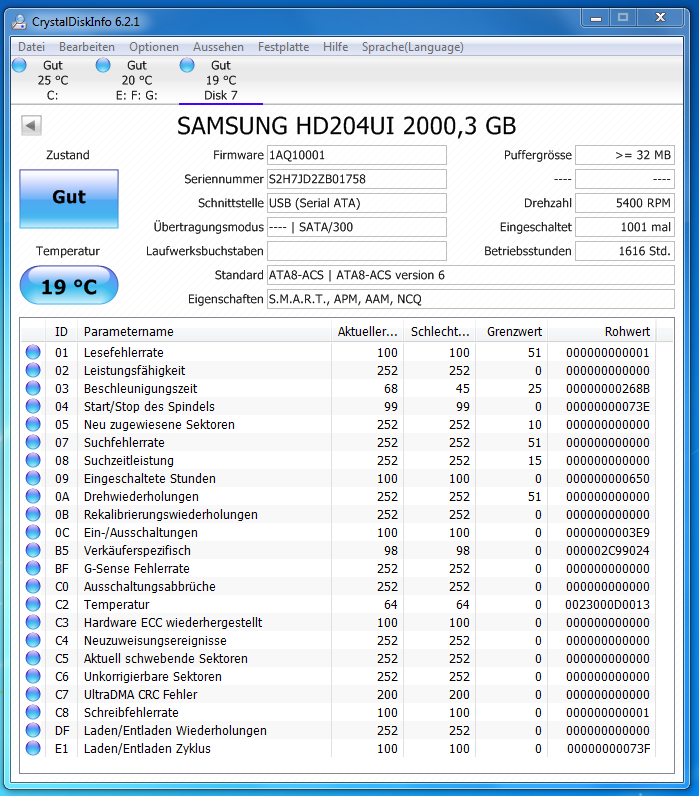The height and width of the screenshot is (796, 699).
Task: Open the Bearbeiten menu
Action: pos(87,47)
